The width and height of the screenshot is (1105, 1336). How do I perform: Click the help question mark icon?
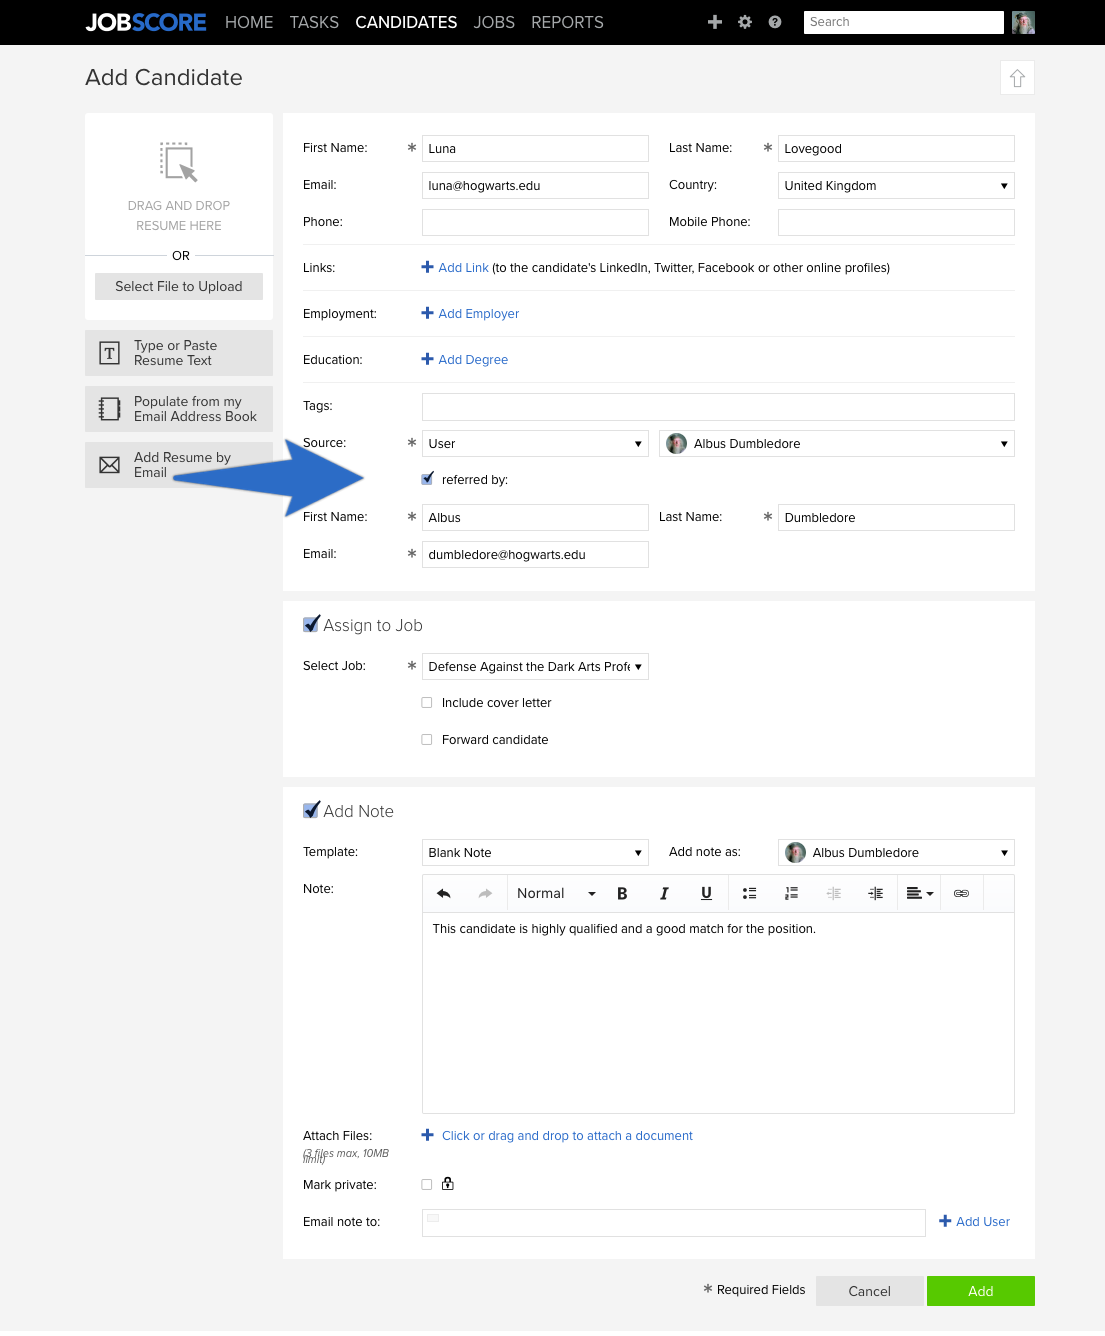(x=775, y=22)
